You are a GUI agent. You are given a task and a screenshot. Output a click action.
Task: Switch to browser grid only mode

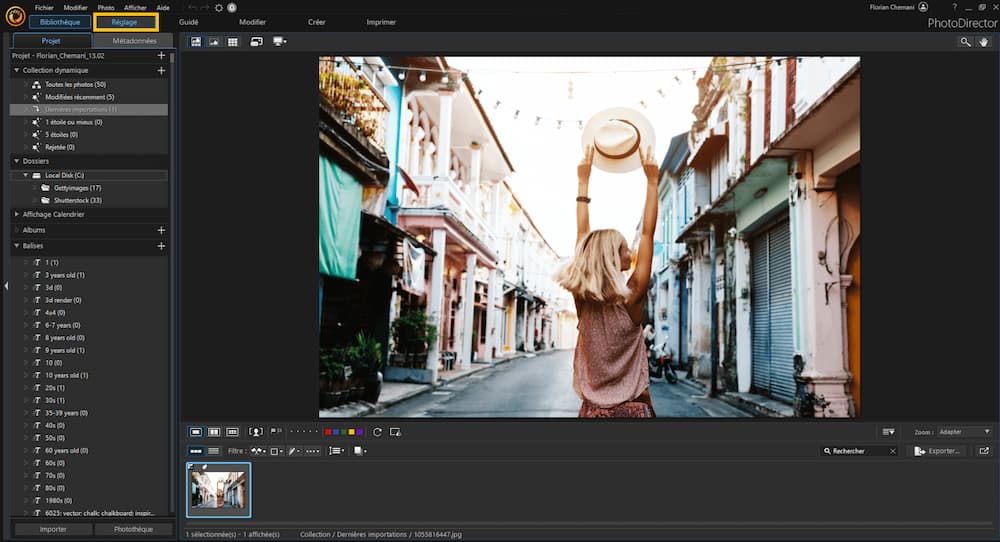(233, 41)
